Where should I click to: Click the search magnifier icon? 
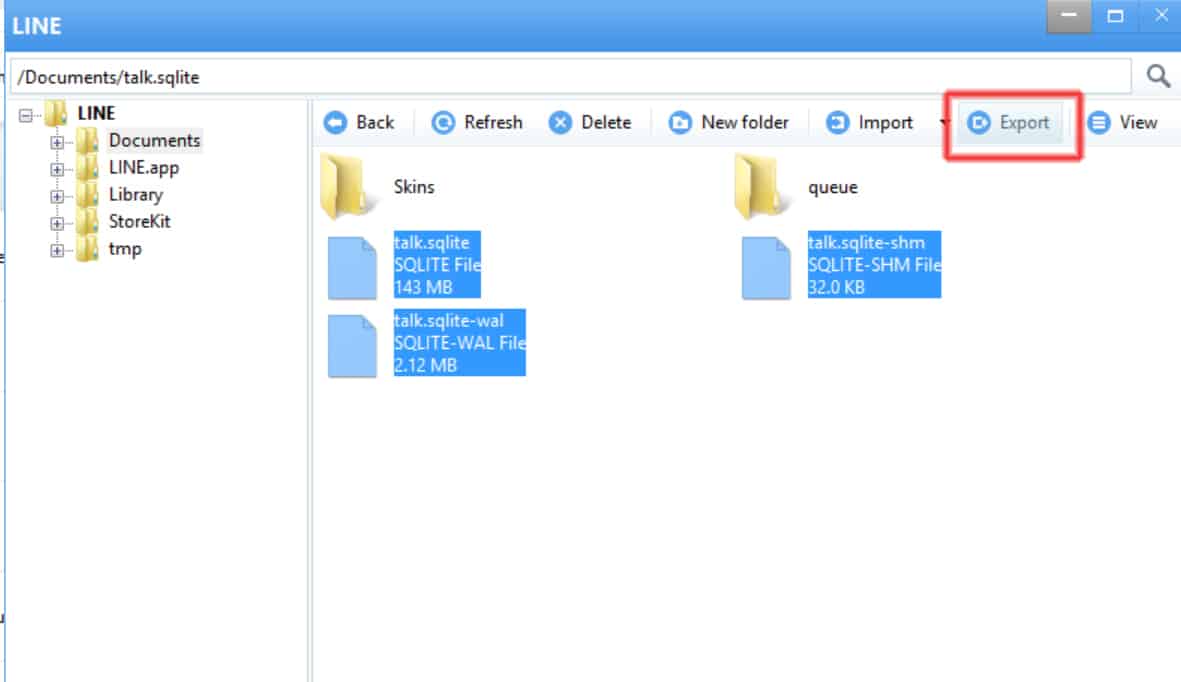pos(1157,76)
